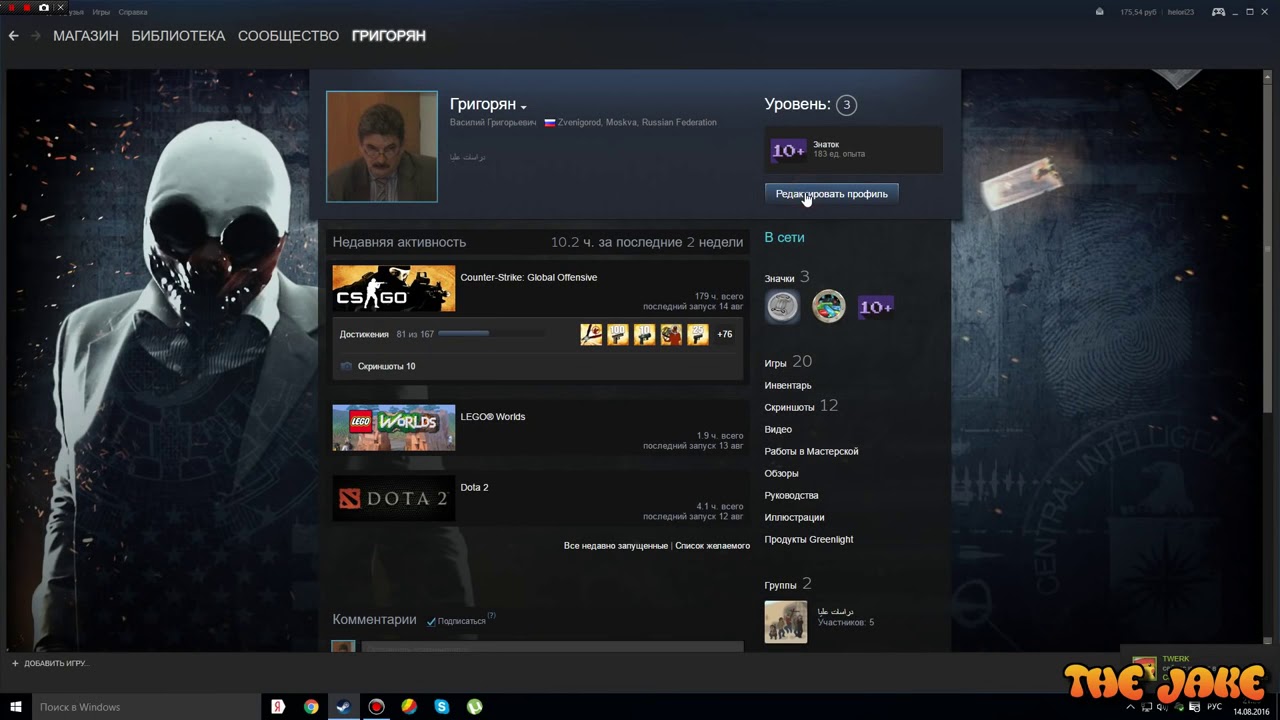Click Редактировать профиль button
Viewport: 1280px width, 720px height.
pos(832,194)
